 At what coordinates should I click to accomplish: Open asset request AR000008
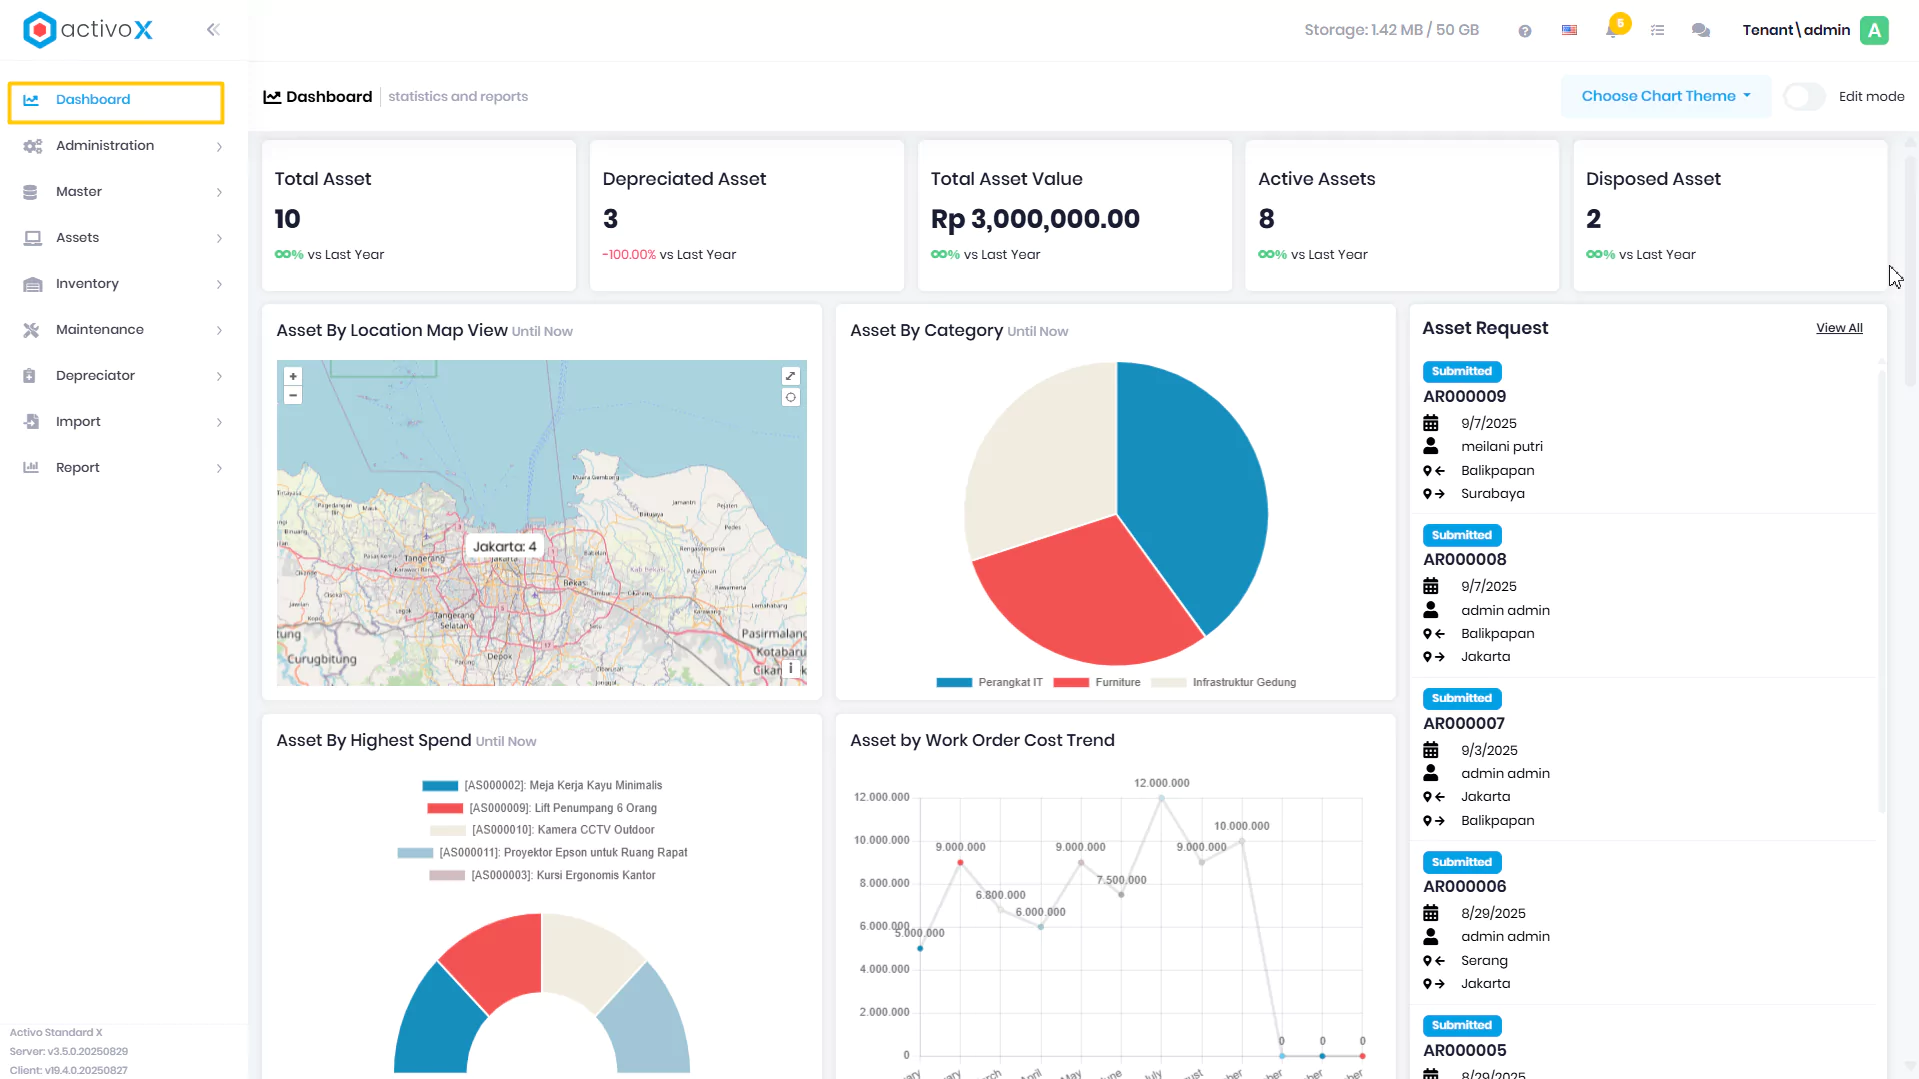[1464, 560]
